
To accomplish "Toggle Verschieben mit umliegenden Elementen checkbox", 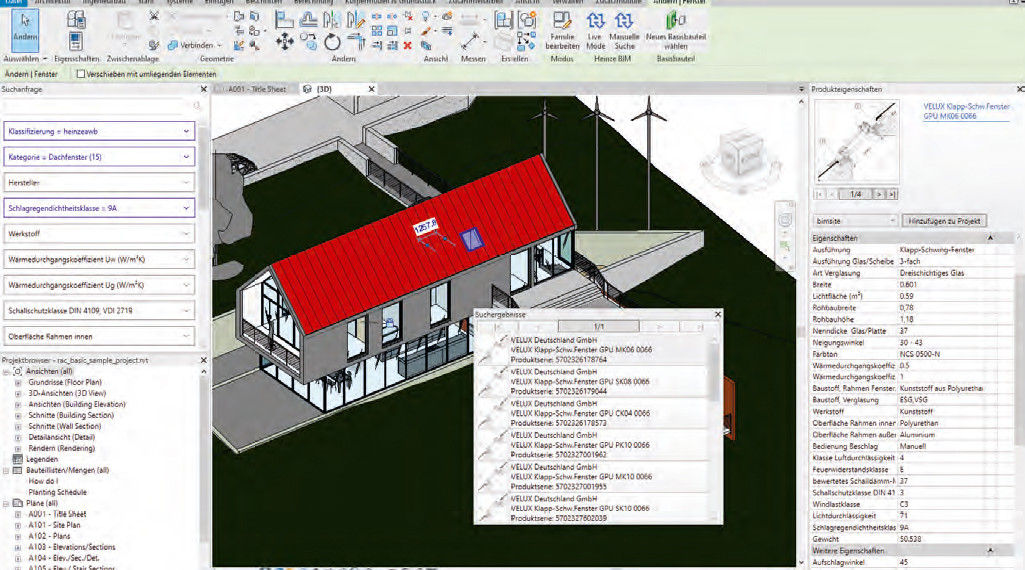I will pyautogui.click(x=80, y=74).
